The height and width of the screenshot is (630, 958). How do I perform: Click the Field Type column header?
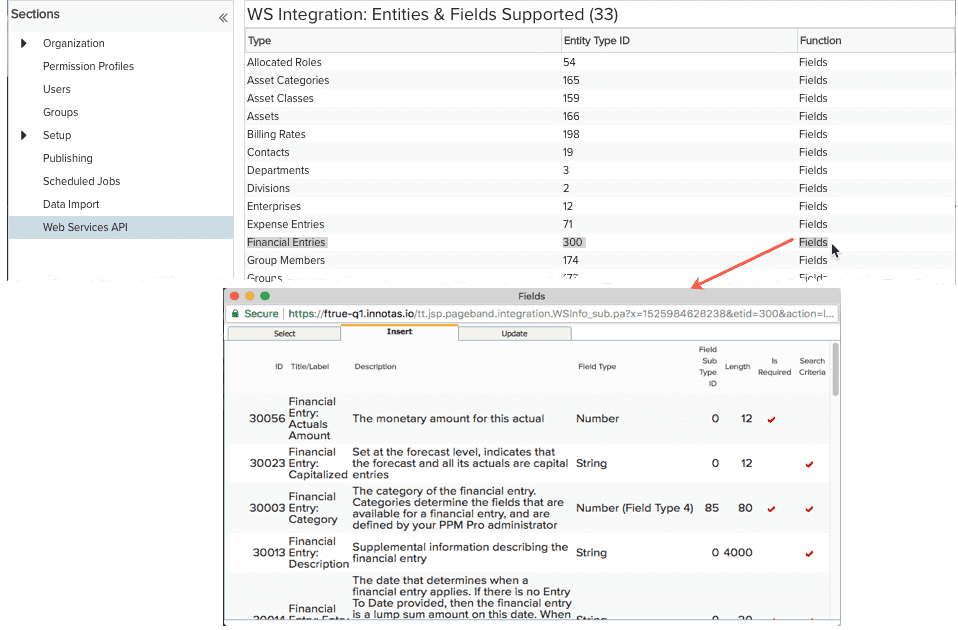point(597,367)
